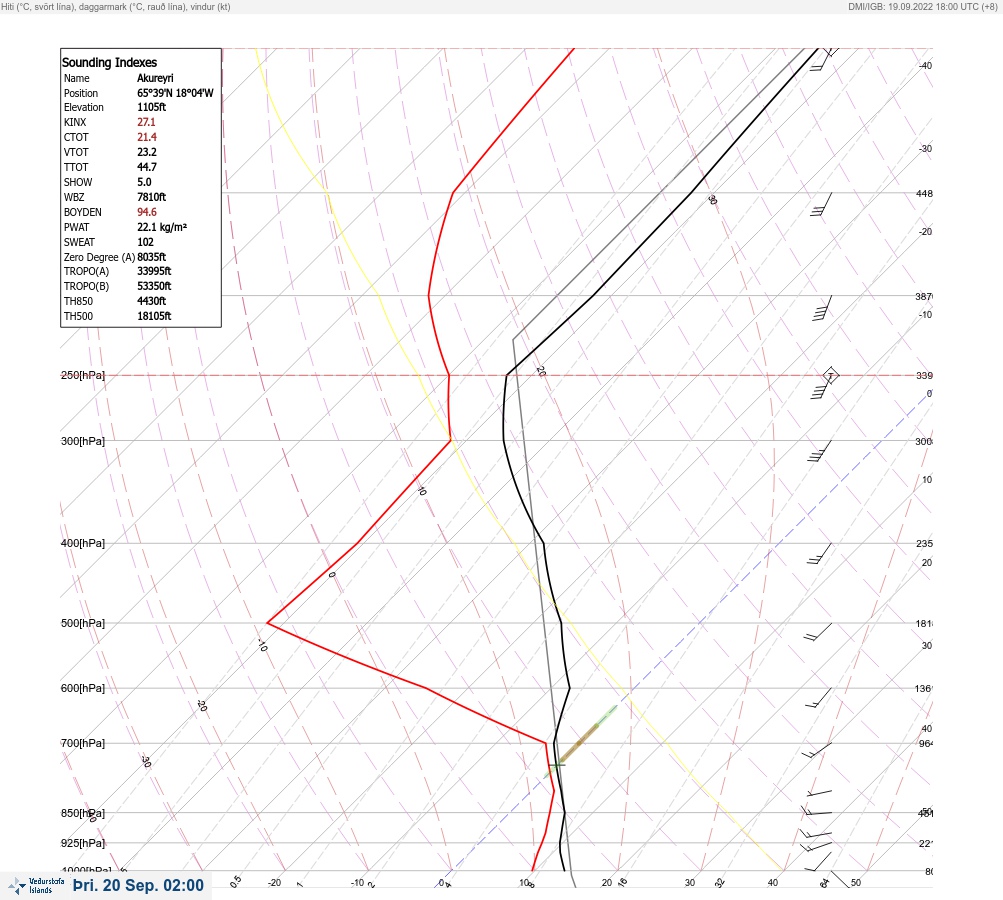
Task: Click the 850[hPa] pressure label
Action: pyautogui.click(x=83, y=813)
